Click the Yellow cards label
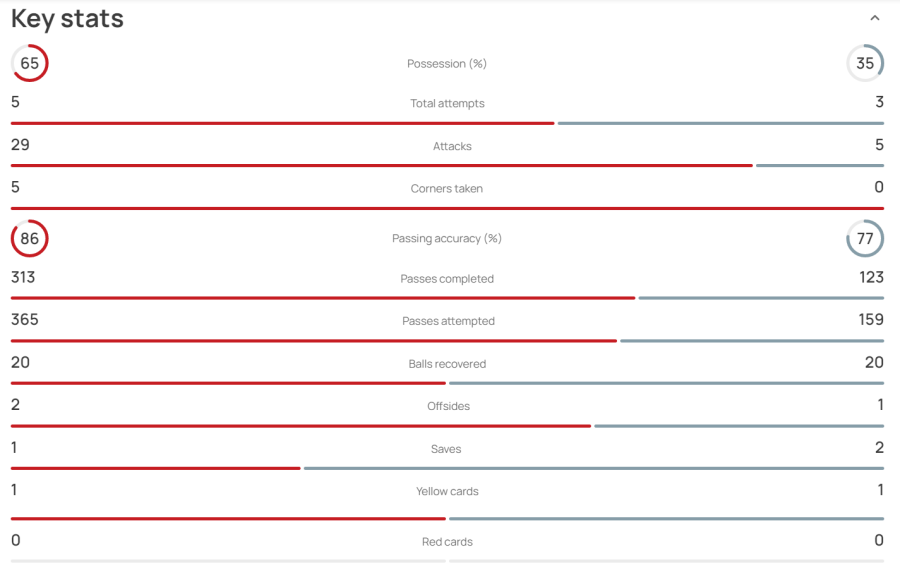900x574 pixels. click(x=447, y=491)
